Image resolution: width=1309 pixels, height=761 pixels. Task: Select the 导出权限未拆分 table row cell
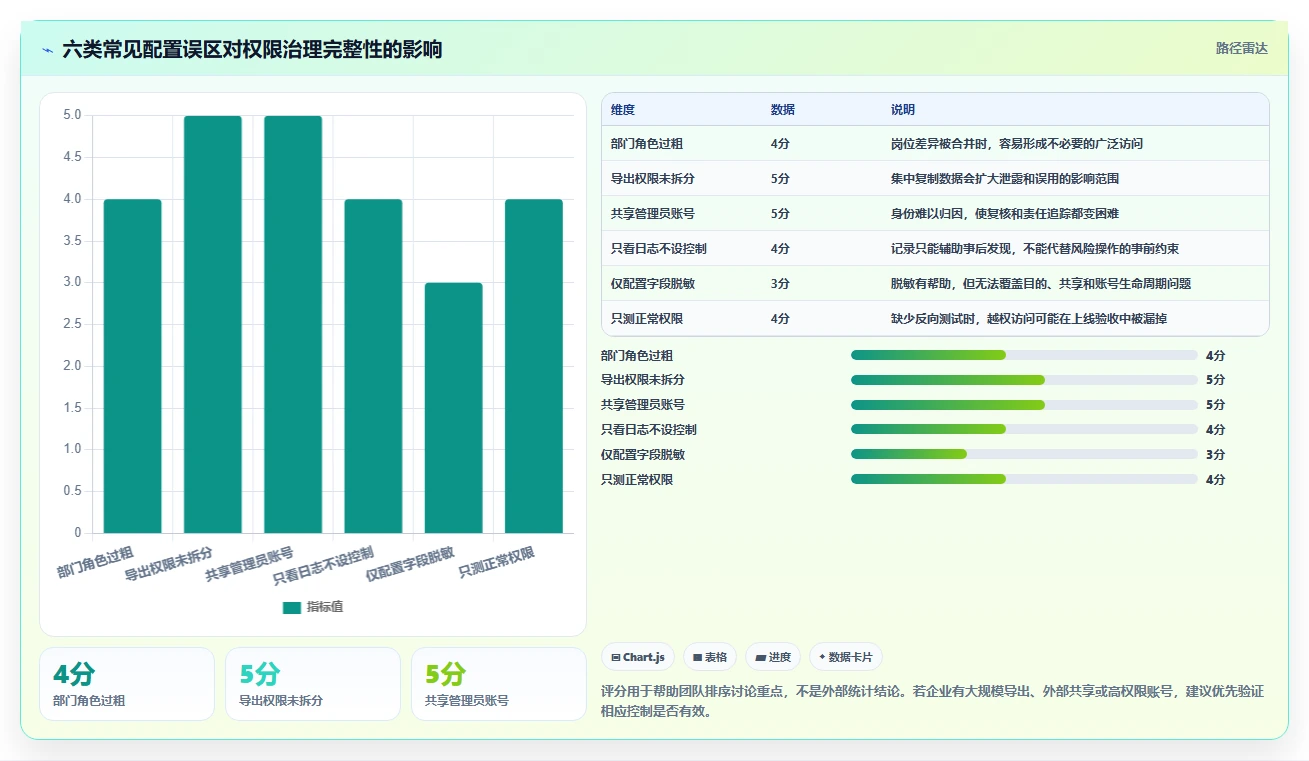point(653,179)
